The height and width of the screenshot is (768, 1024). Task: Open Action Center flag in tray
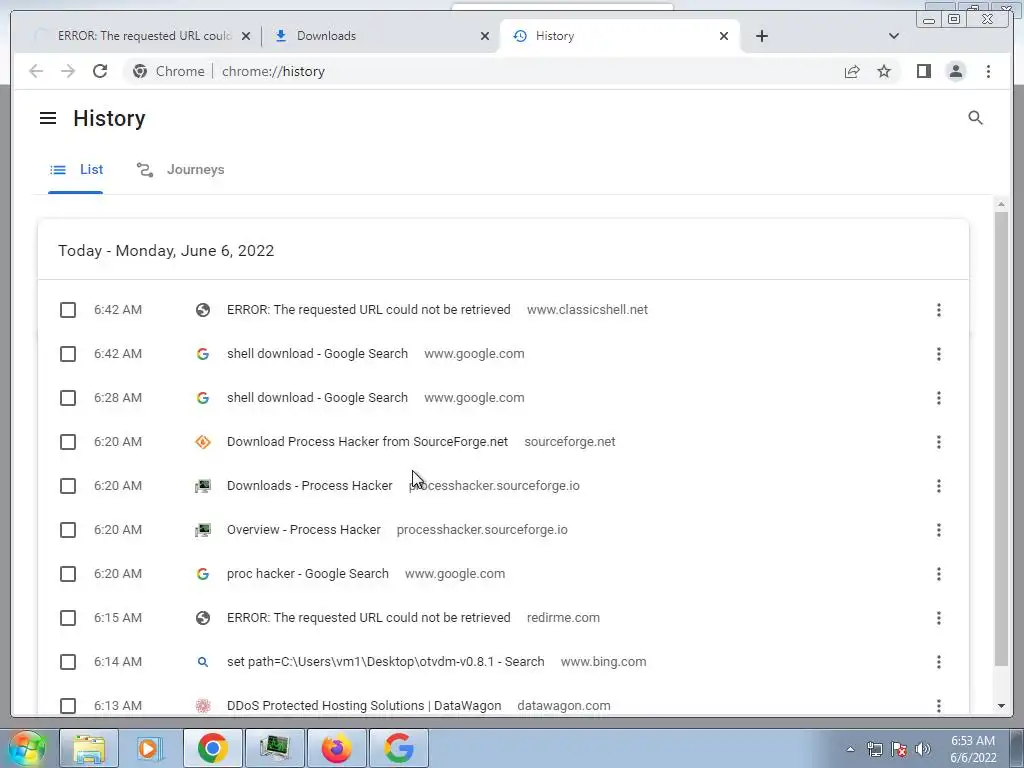click(899, 749)
